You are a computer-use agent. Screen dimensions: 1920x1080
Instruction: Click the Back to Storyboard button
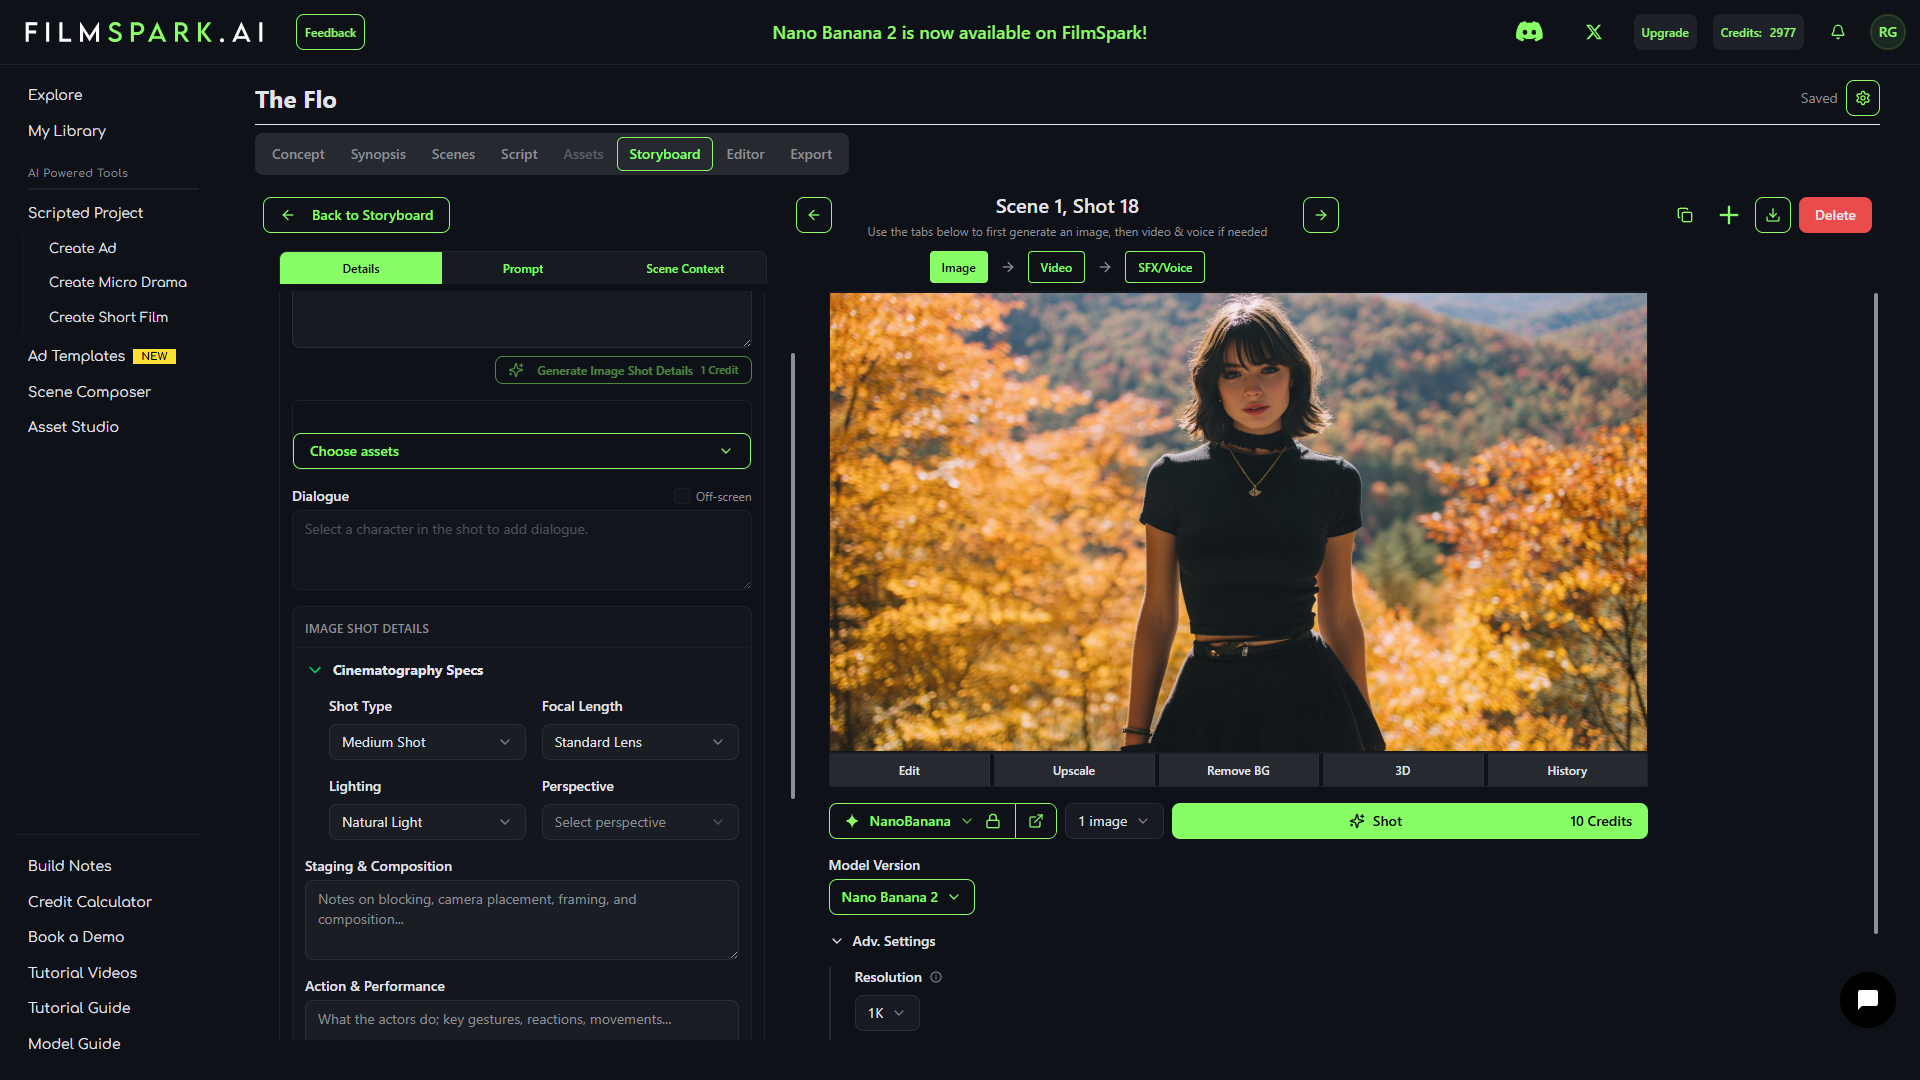[x=356, y=215]
